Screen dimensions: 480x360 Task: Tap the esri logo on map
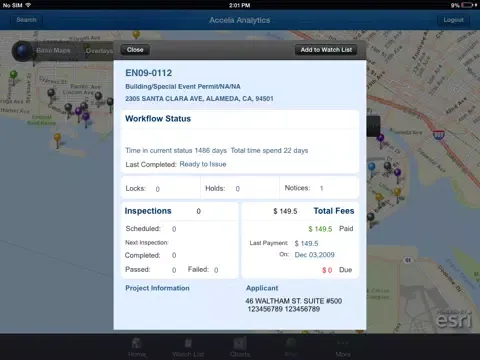[x=454, y=319]
